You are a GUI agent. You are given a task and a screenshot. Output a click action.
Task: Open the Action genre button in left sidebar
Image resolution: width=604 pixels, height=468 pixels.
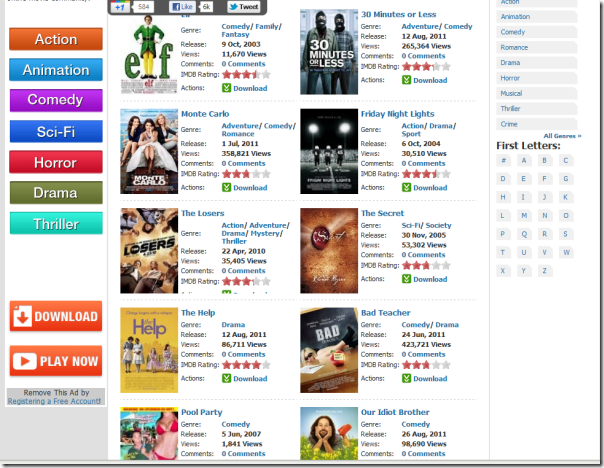tap(56, 39)
